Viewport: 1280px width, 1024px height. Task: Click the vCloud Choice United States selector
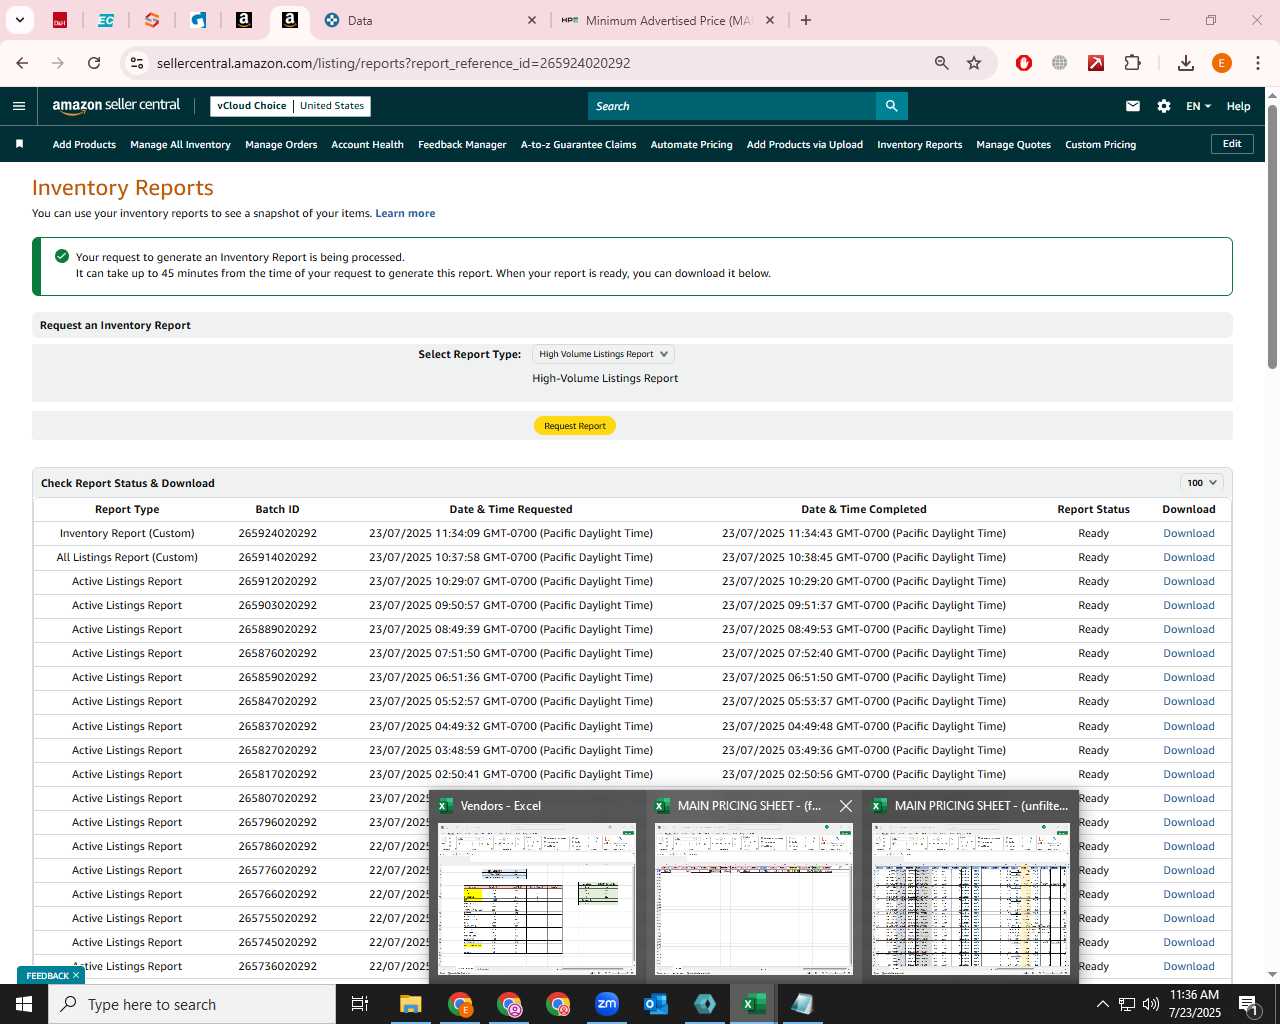coord(290,106)
